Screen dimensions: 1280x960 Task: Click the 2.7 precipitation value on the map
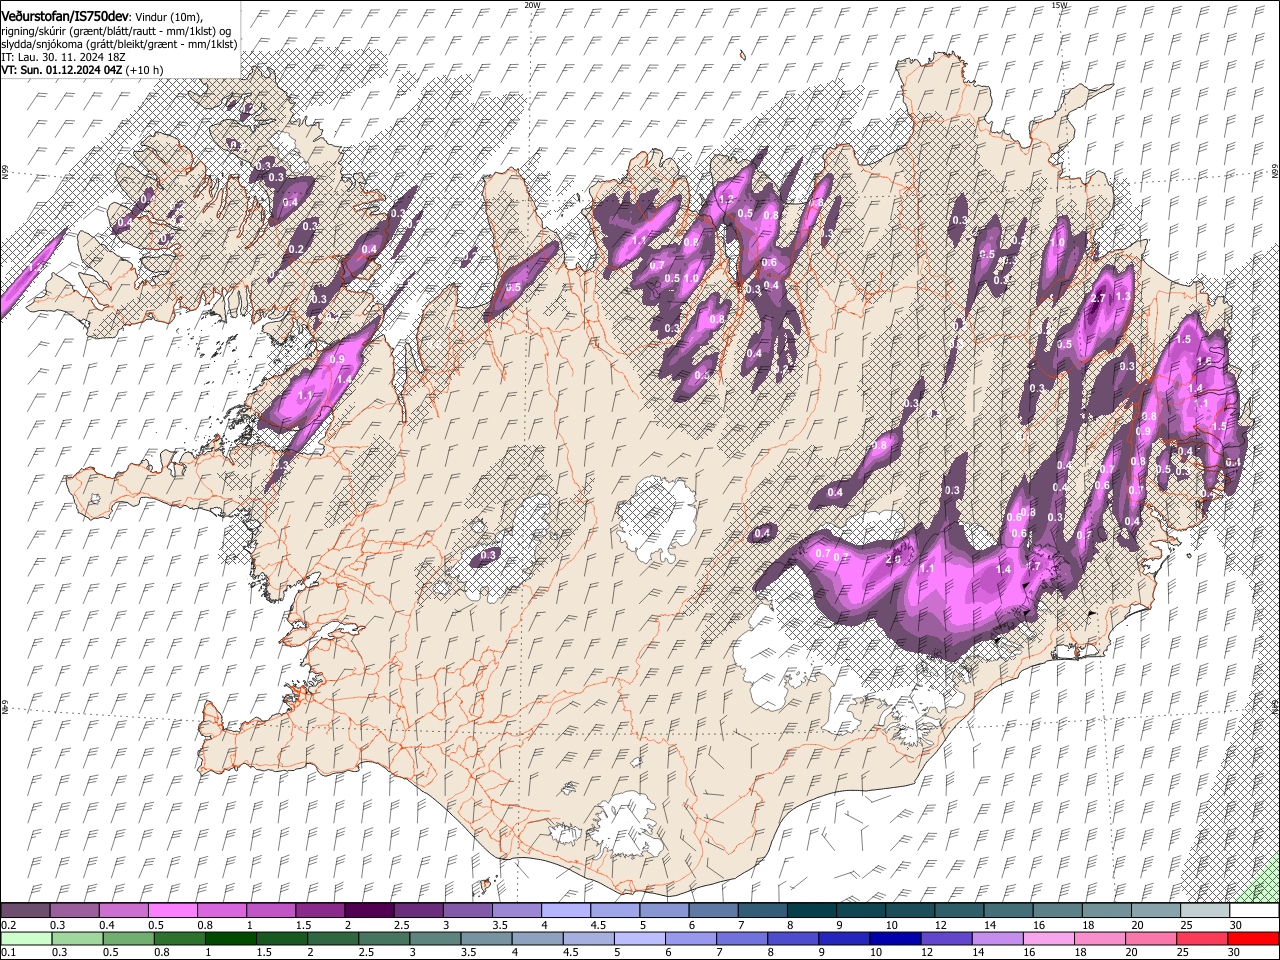[x=1097, y=298]
